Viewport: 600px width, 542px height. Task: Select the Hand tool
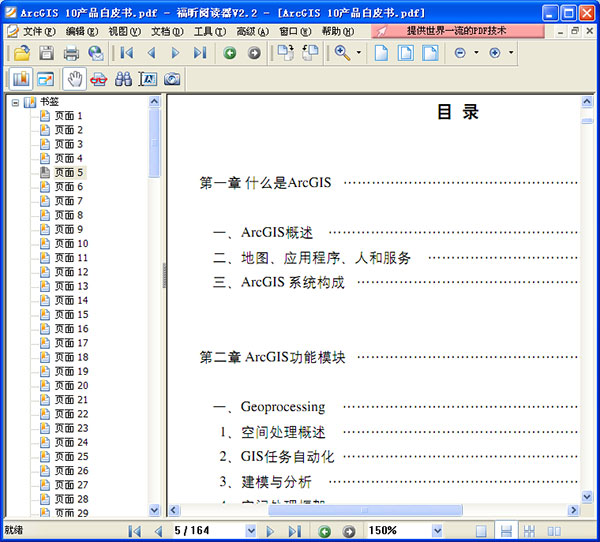pos(74,79)
